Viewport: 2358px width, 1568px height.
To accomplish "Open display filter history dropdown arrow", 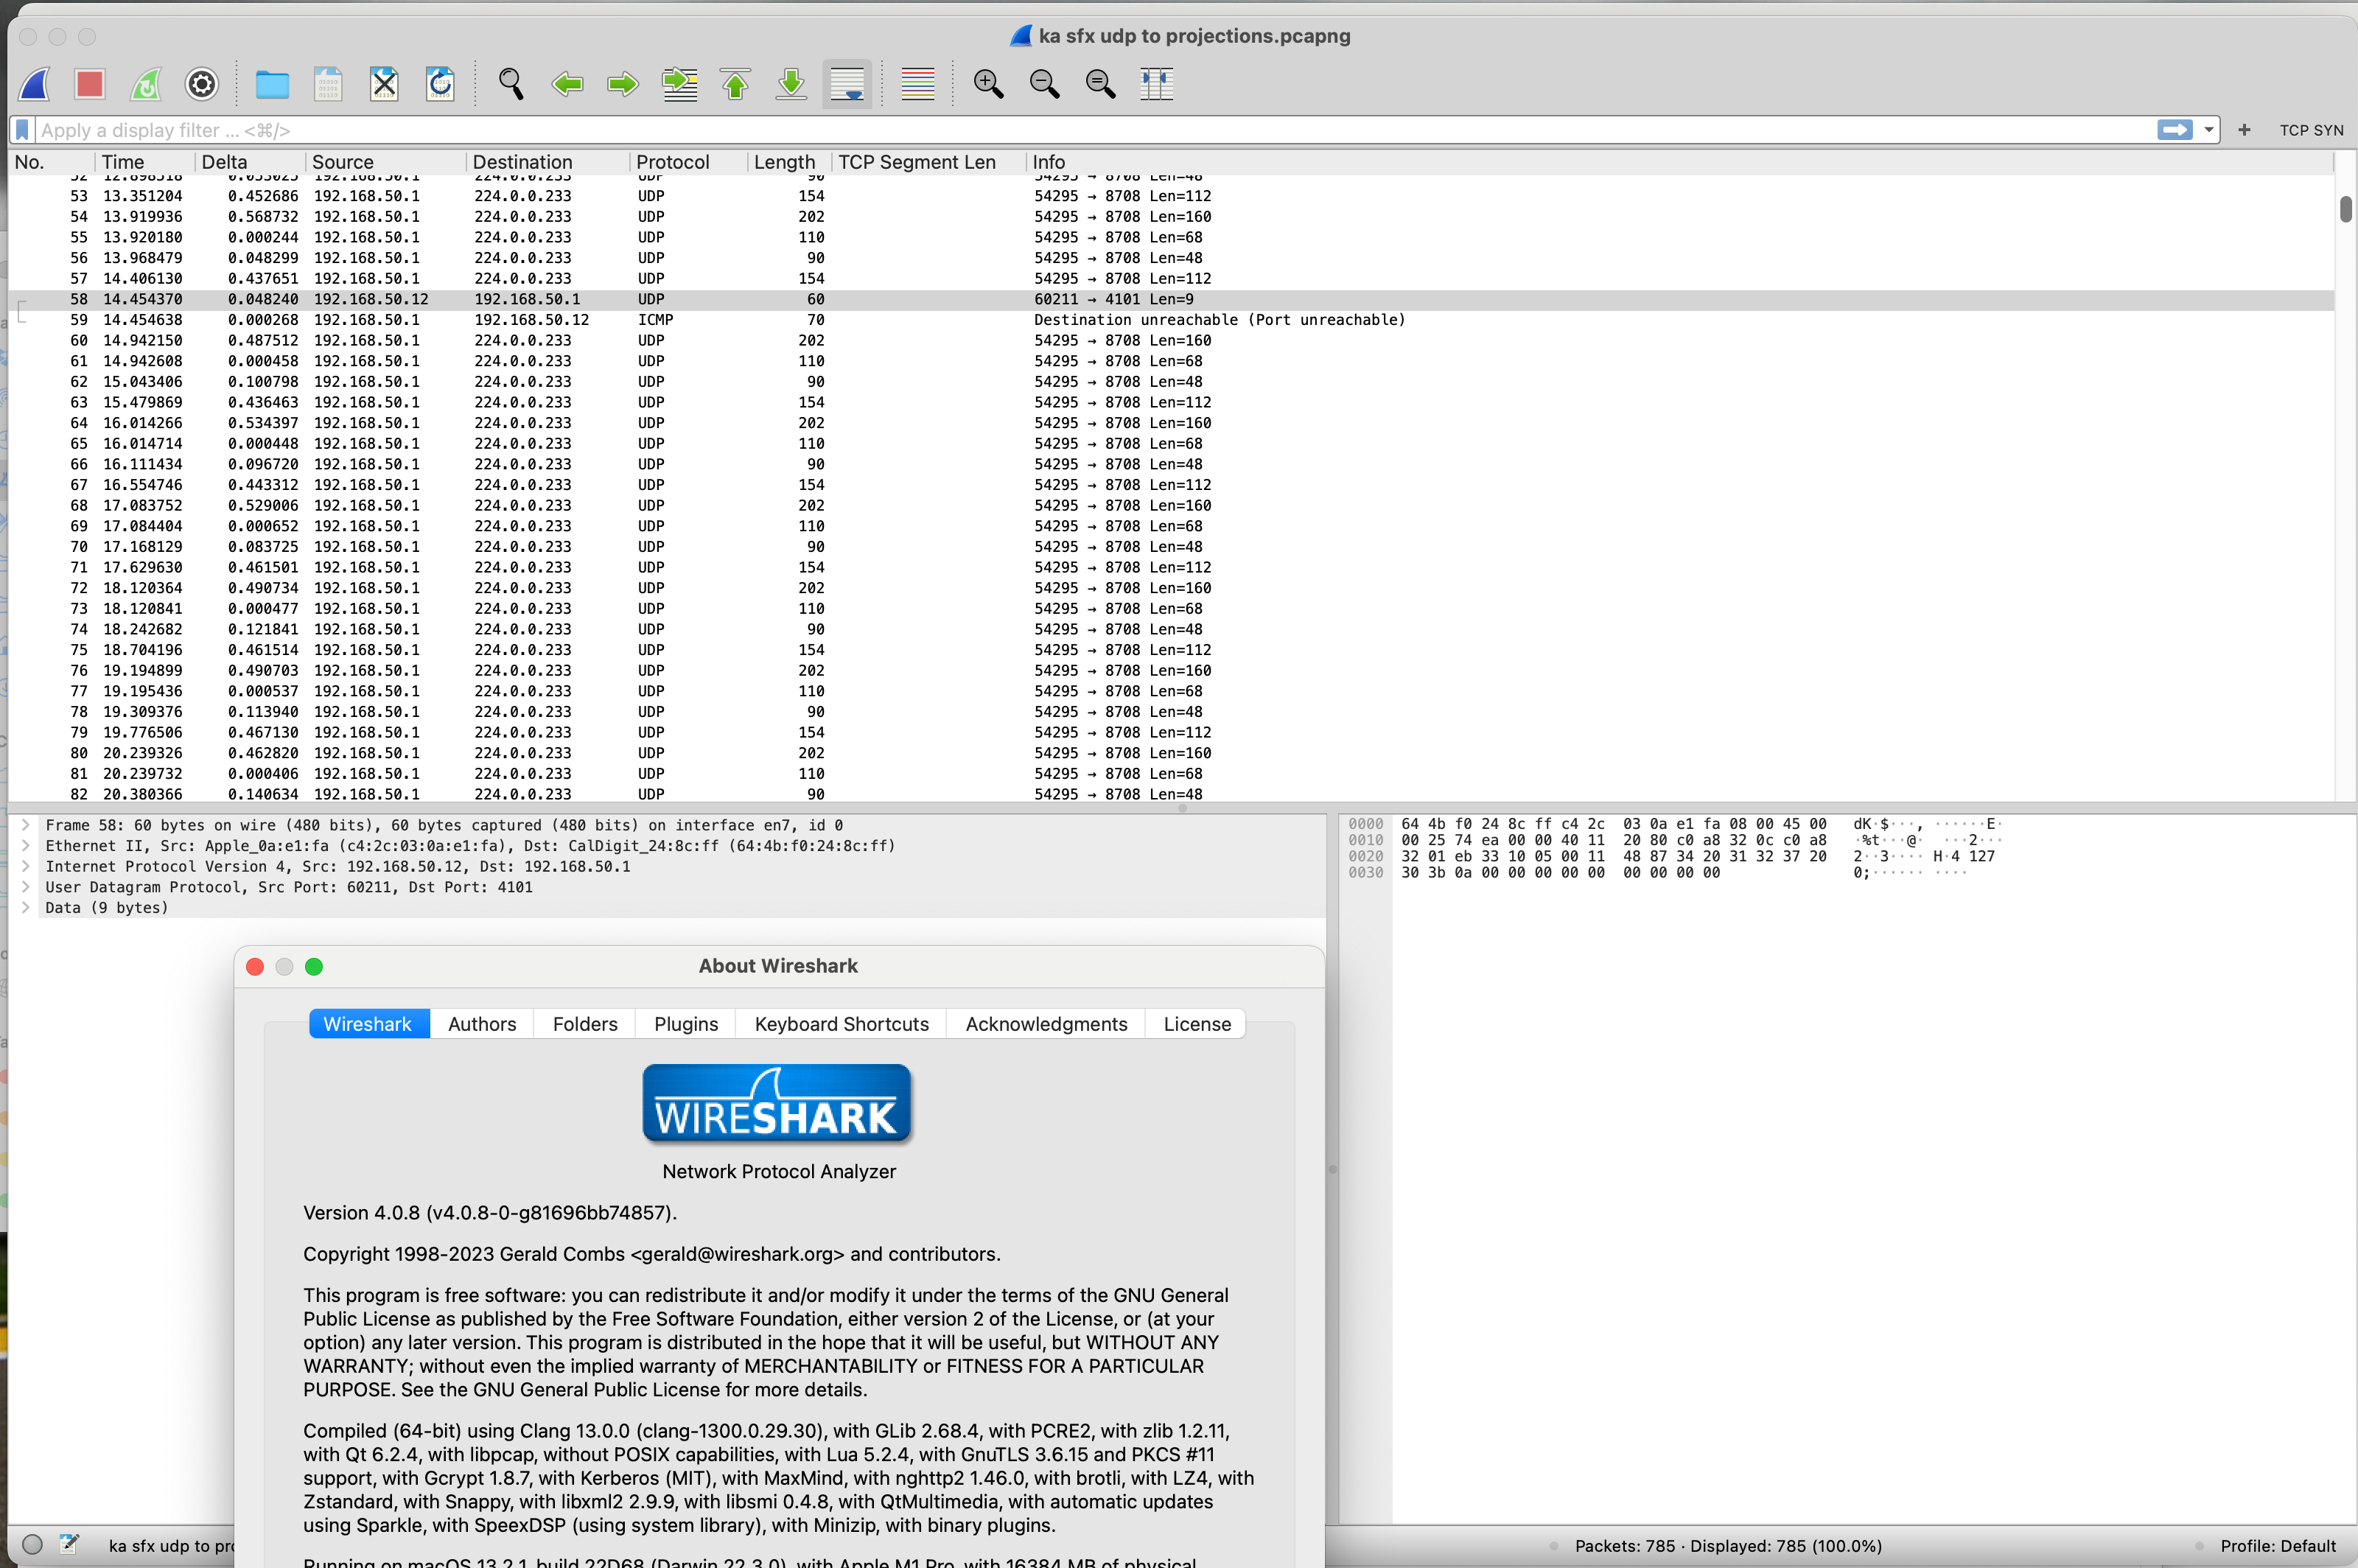I will point(2208,130).
